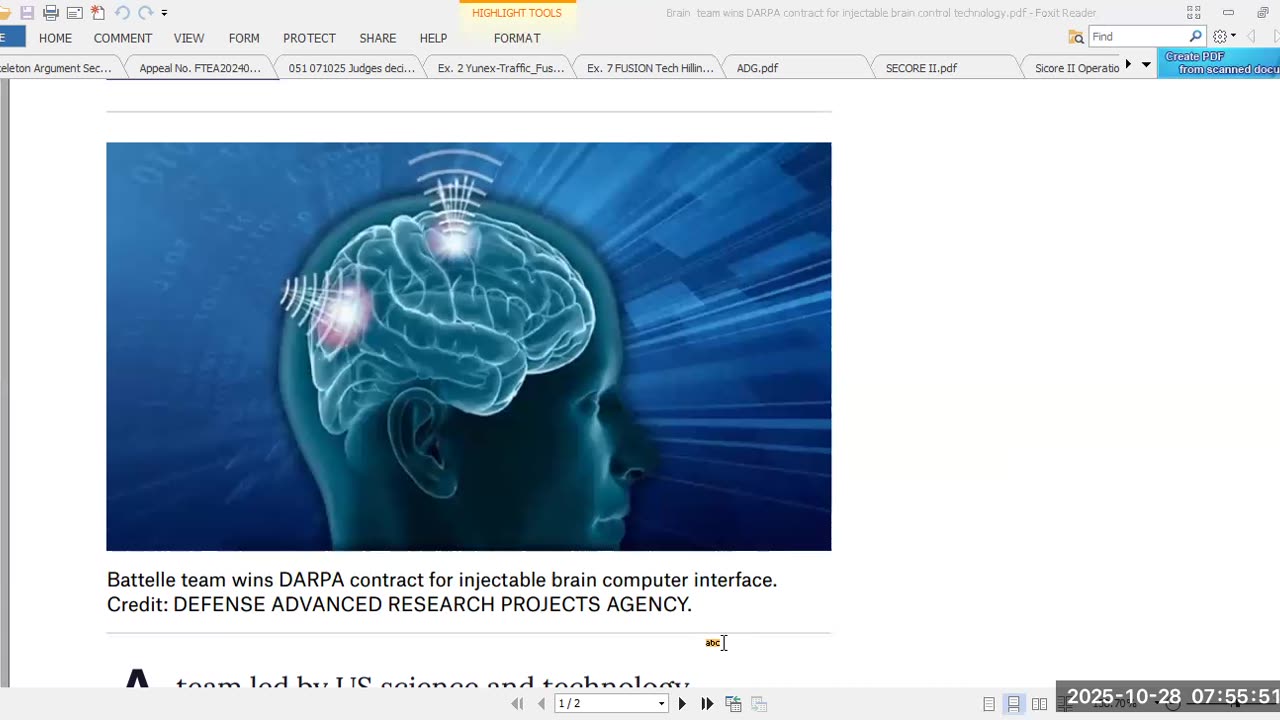
Task: Click the Save icon in quick access toolbar
Action: 27,13
